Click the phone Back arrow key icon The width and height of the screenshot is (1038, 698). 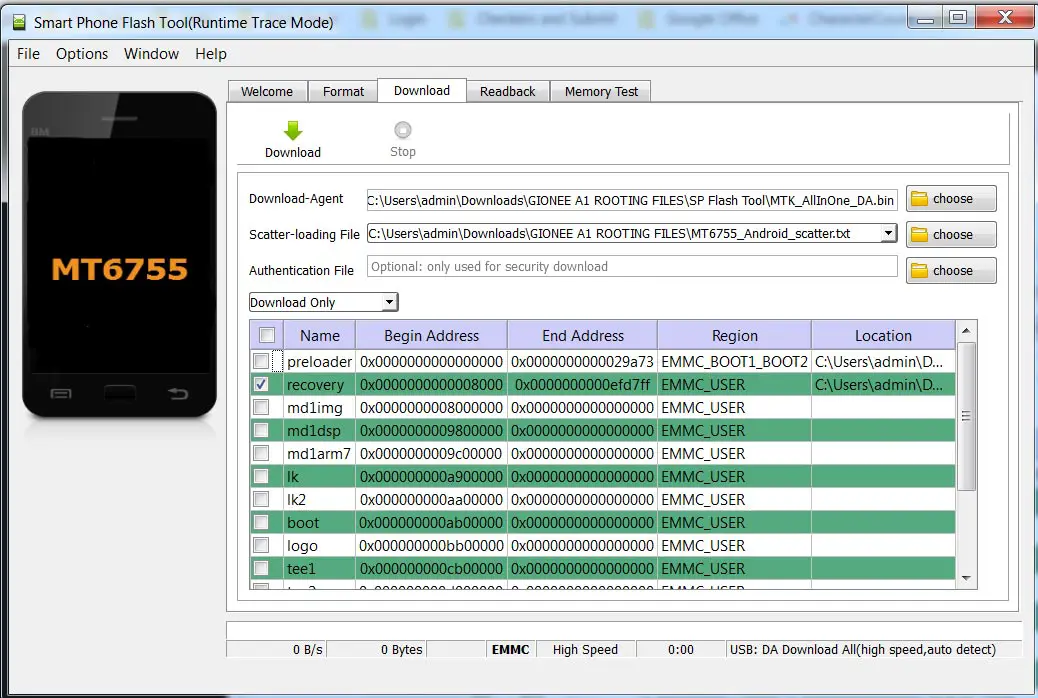[177, 394]
